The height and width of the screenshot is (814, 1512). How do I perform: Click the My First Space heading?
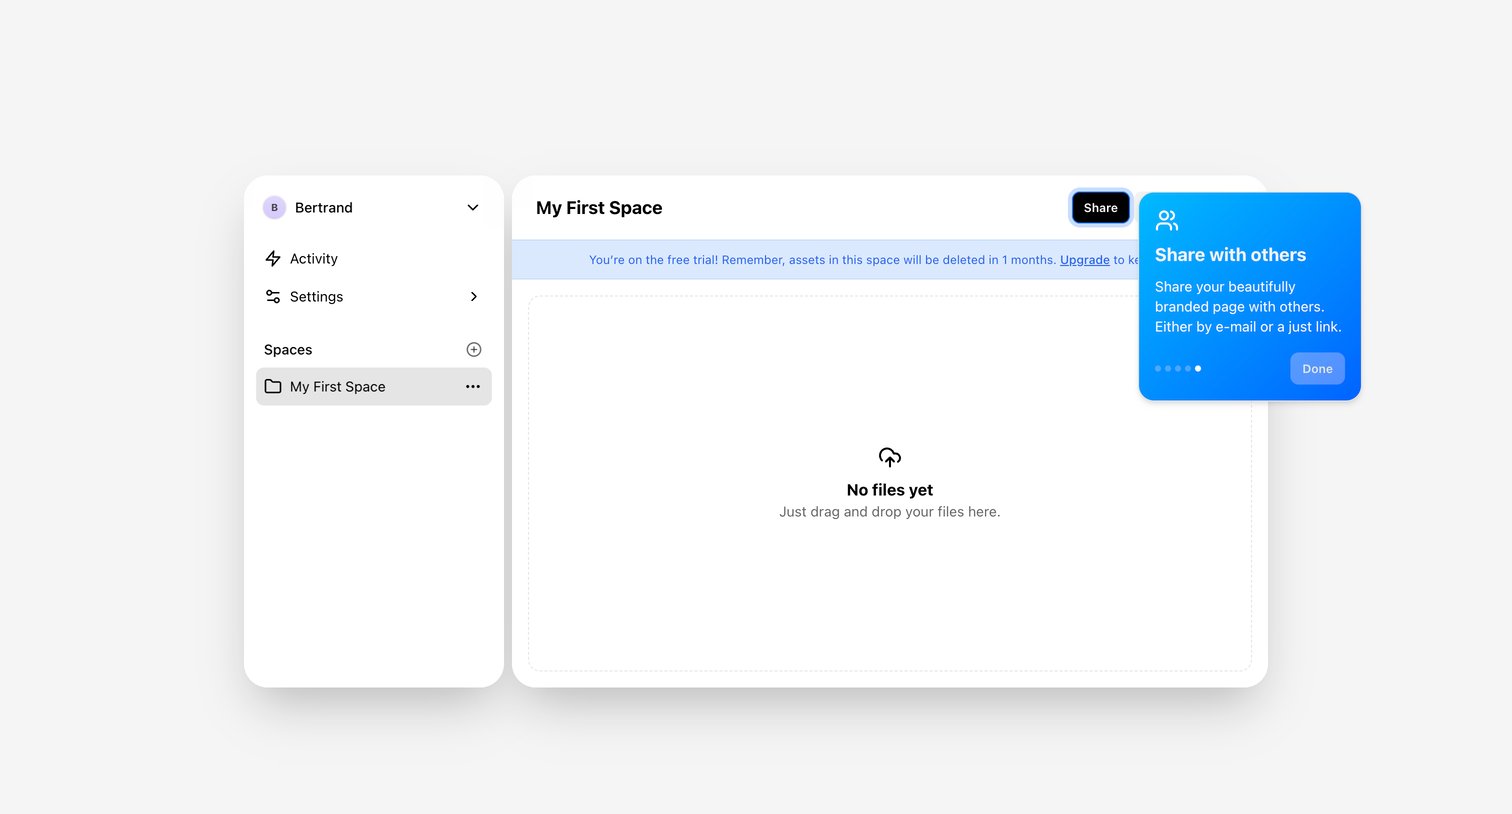point(599,208)
